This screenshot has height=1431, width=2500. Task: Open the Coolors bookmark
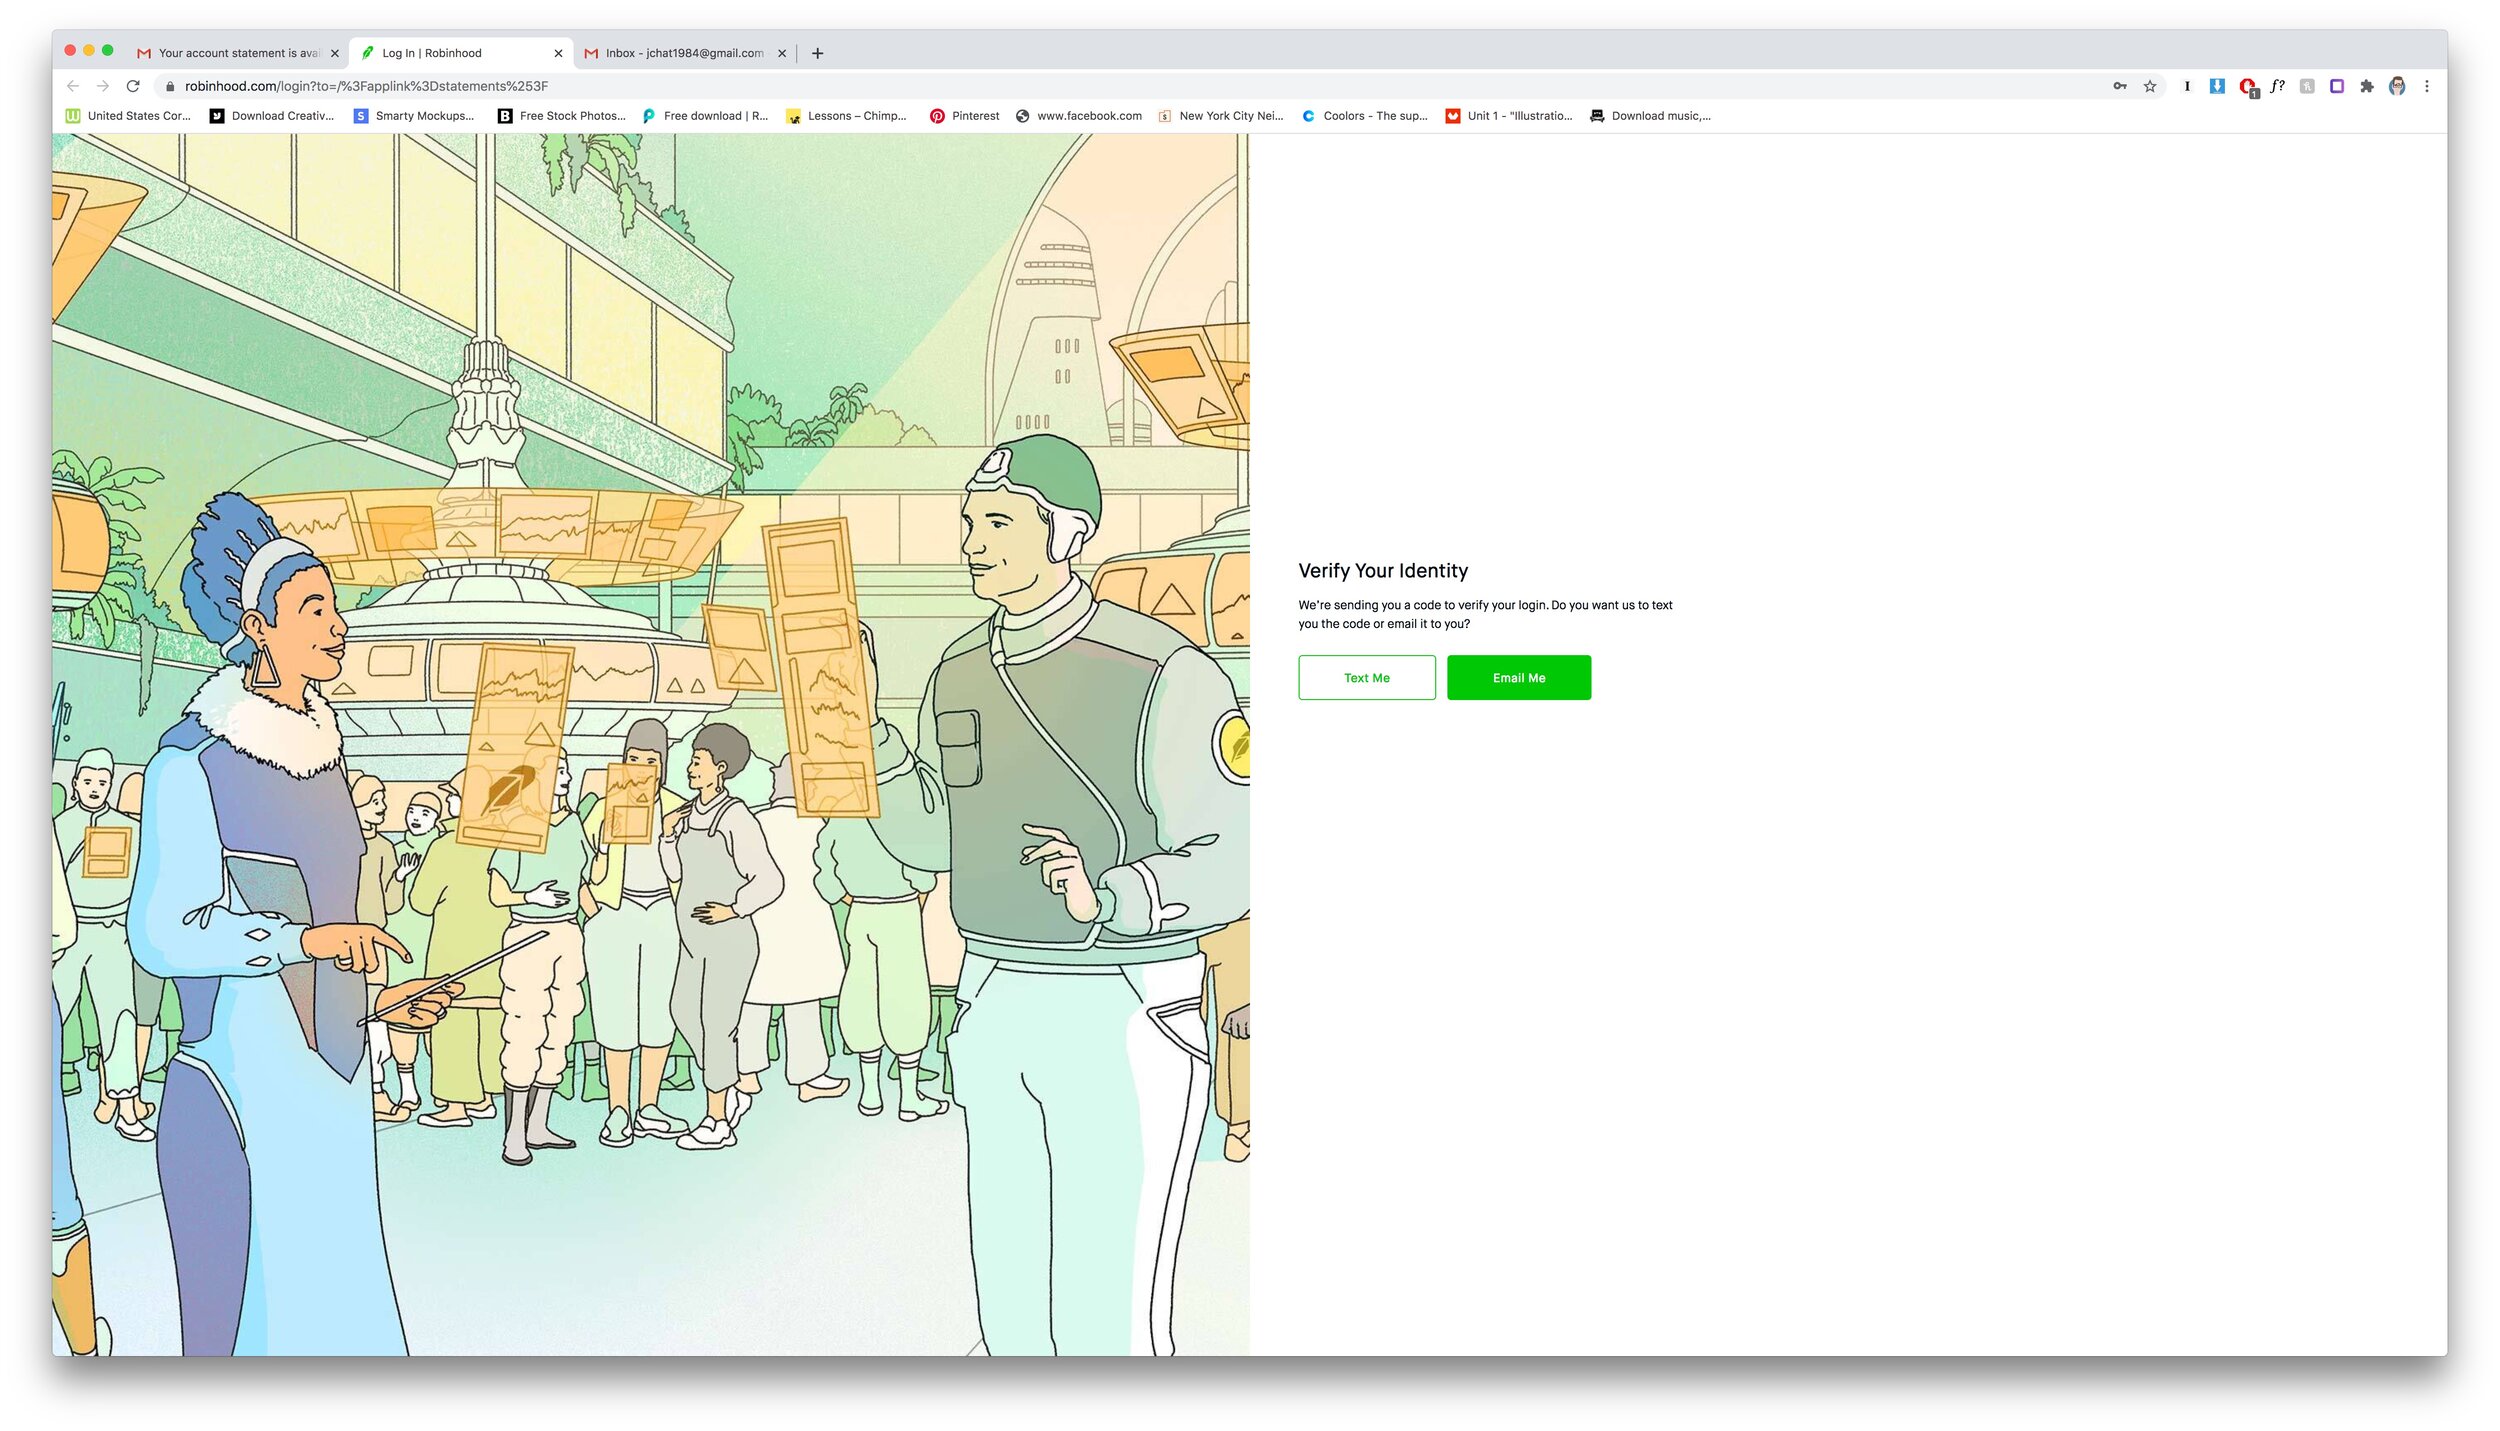tap(1367, 116)
